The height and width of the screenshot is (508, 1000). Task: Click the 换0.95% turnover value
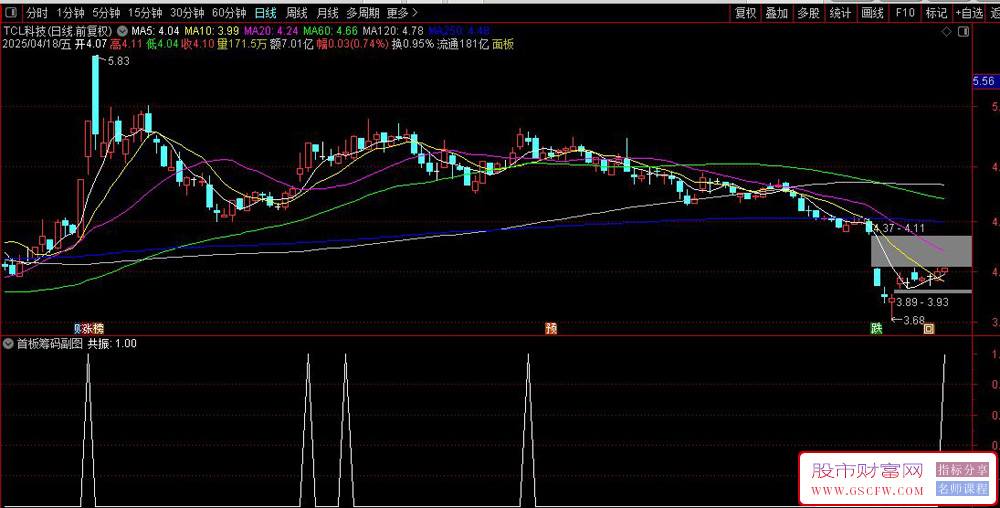pyautogui.click(x=413, y=44)
